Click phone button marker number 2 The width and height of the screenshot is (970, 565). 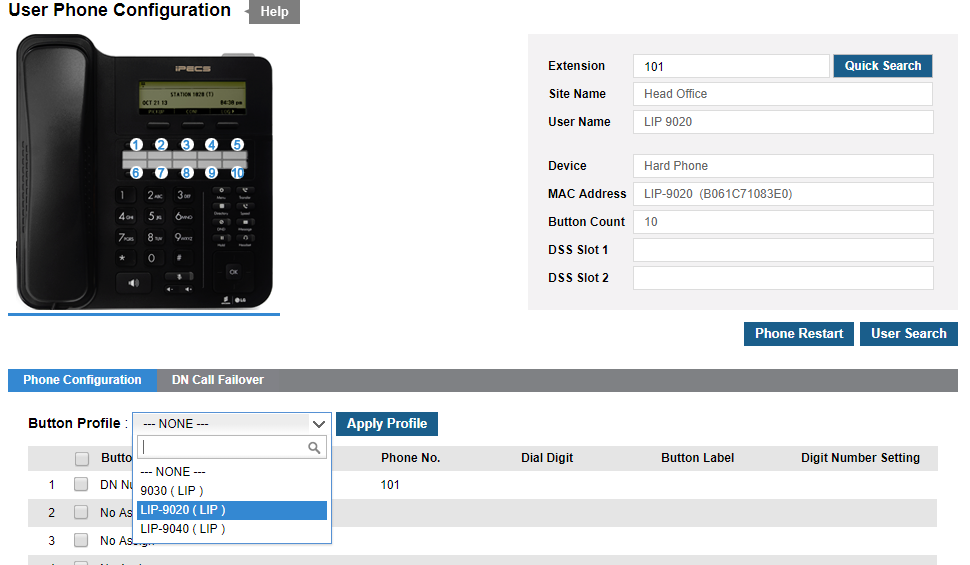(x=161, y=145)
